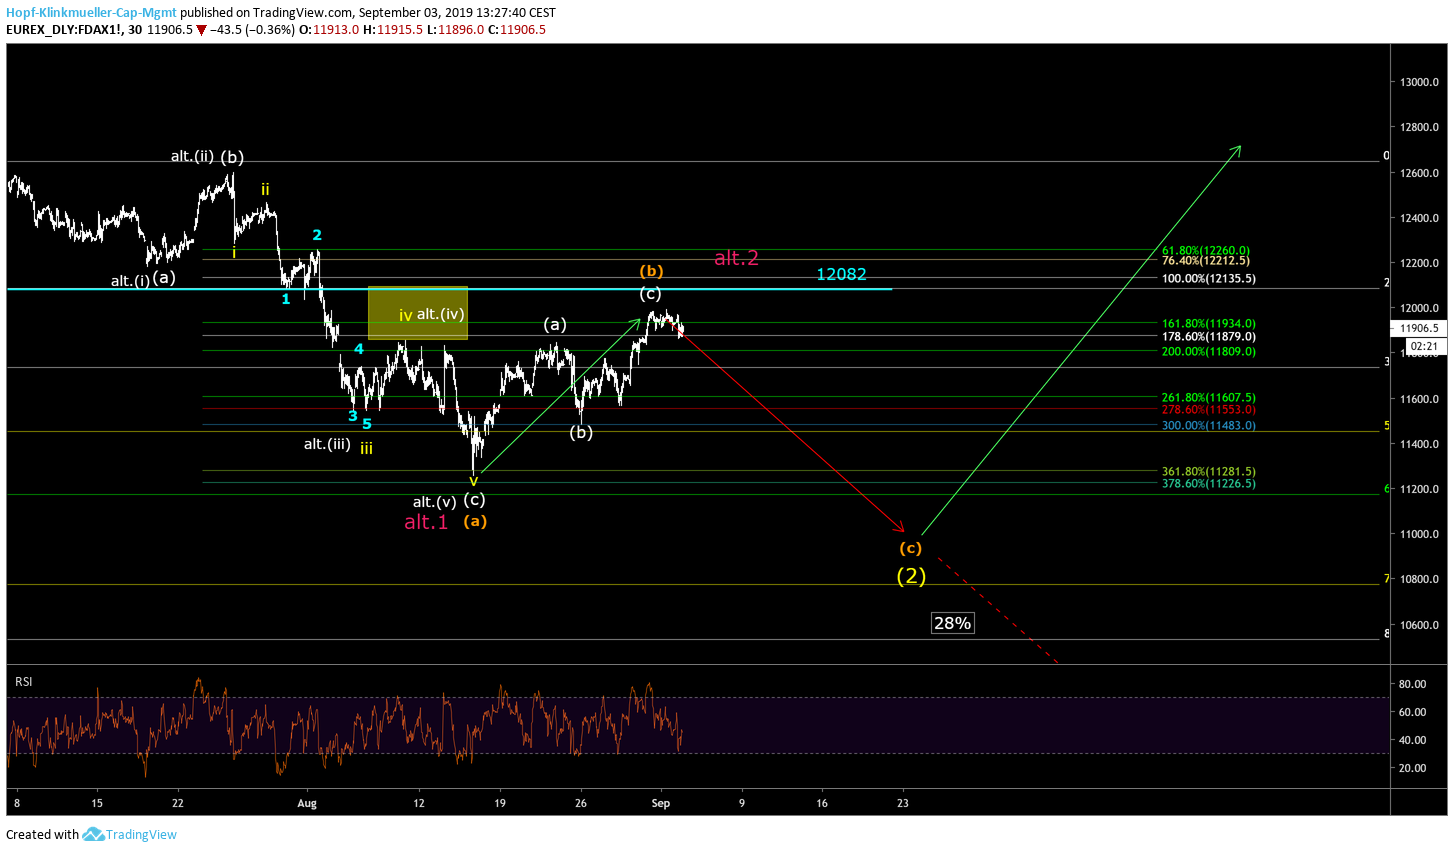Click the red 278.60%(11553.0) Fibonacci label
Screen dimensions: 1454x852
click(1208, 409)
